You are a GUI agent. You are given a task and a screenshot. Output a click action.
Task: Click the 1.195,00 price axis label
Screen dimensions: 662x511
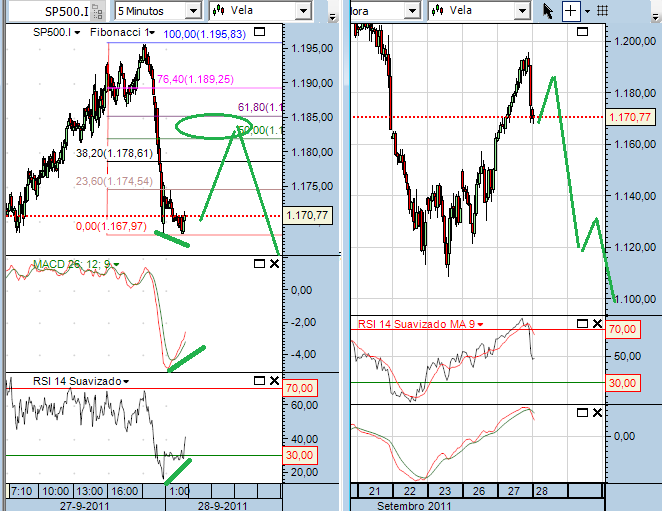pos(313,49)
